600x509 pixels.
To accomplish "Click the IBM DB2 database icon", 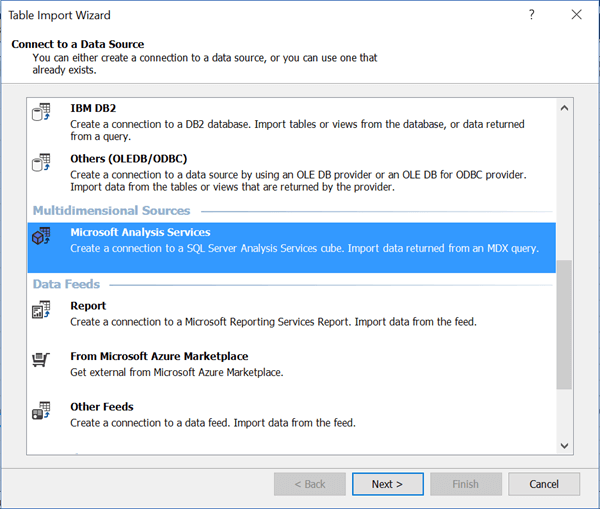I will (x=42, y=112).
